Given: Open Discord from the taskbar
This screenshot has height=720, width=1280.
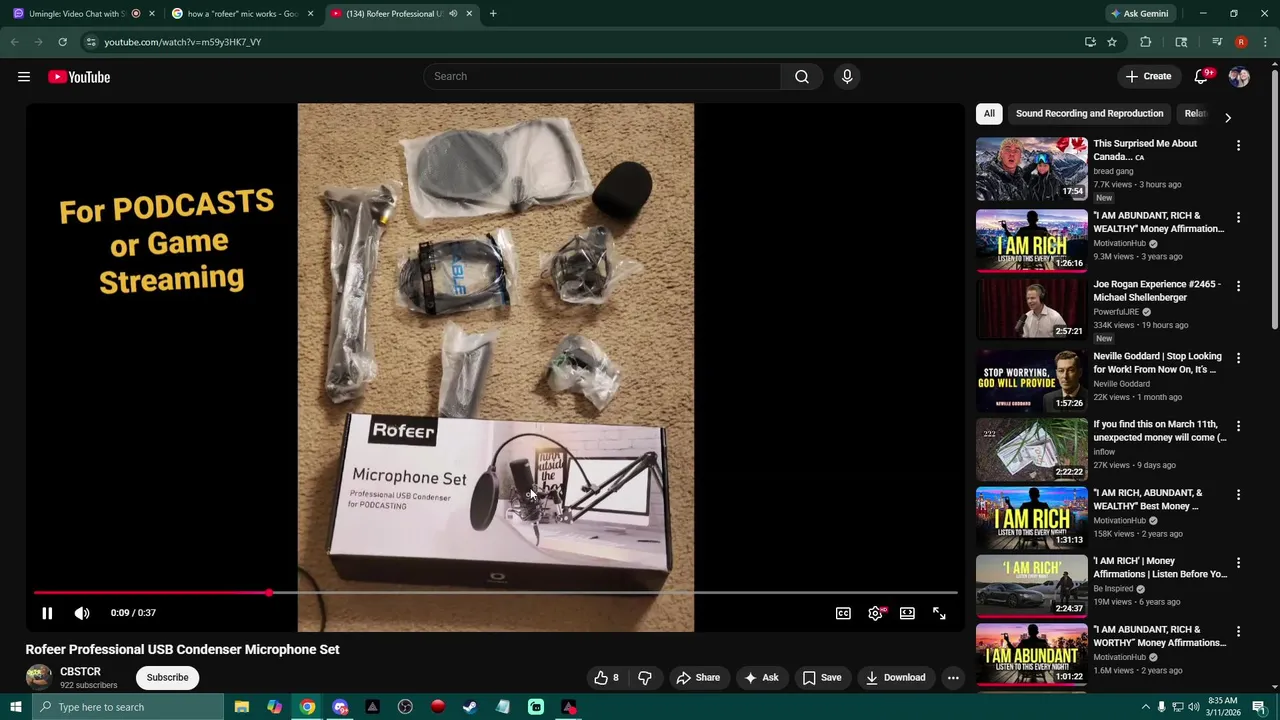Looking at the screenshot, I should click(x=340, y=707).
